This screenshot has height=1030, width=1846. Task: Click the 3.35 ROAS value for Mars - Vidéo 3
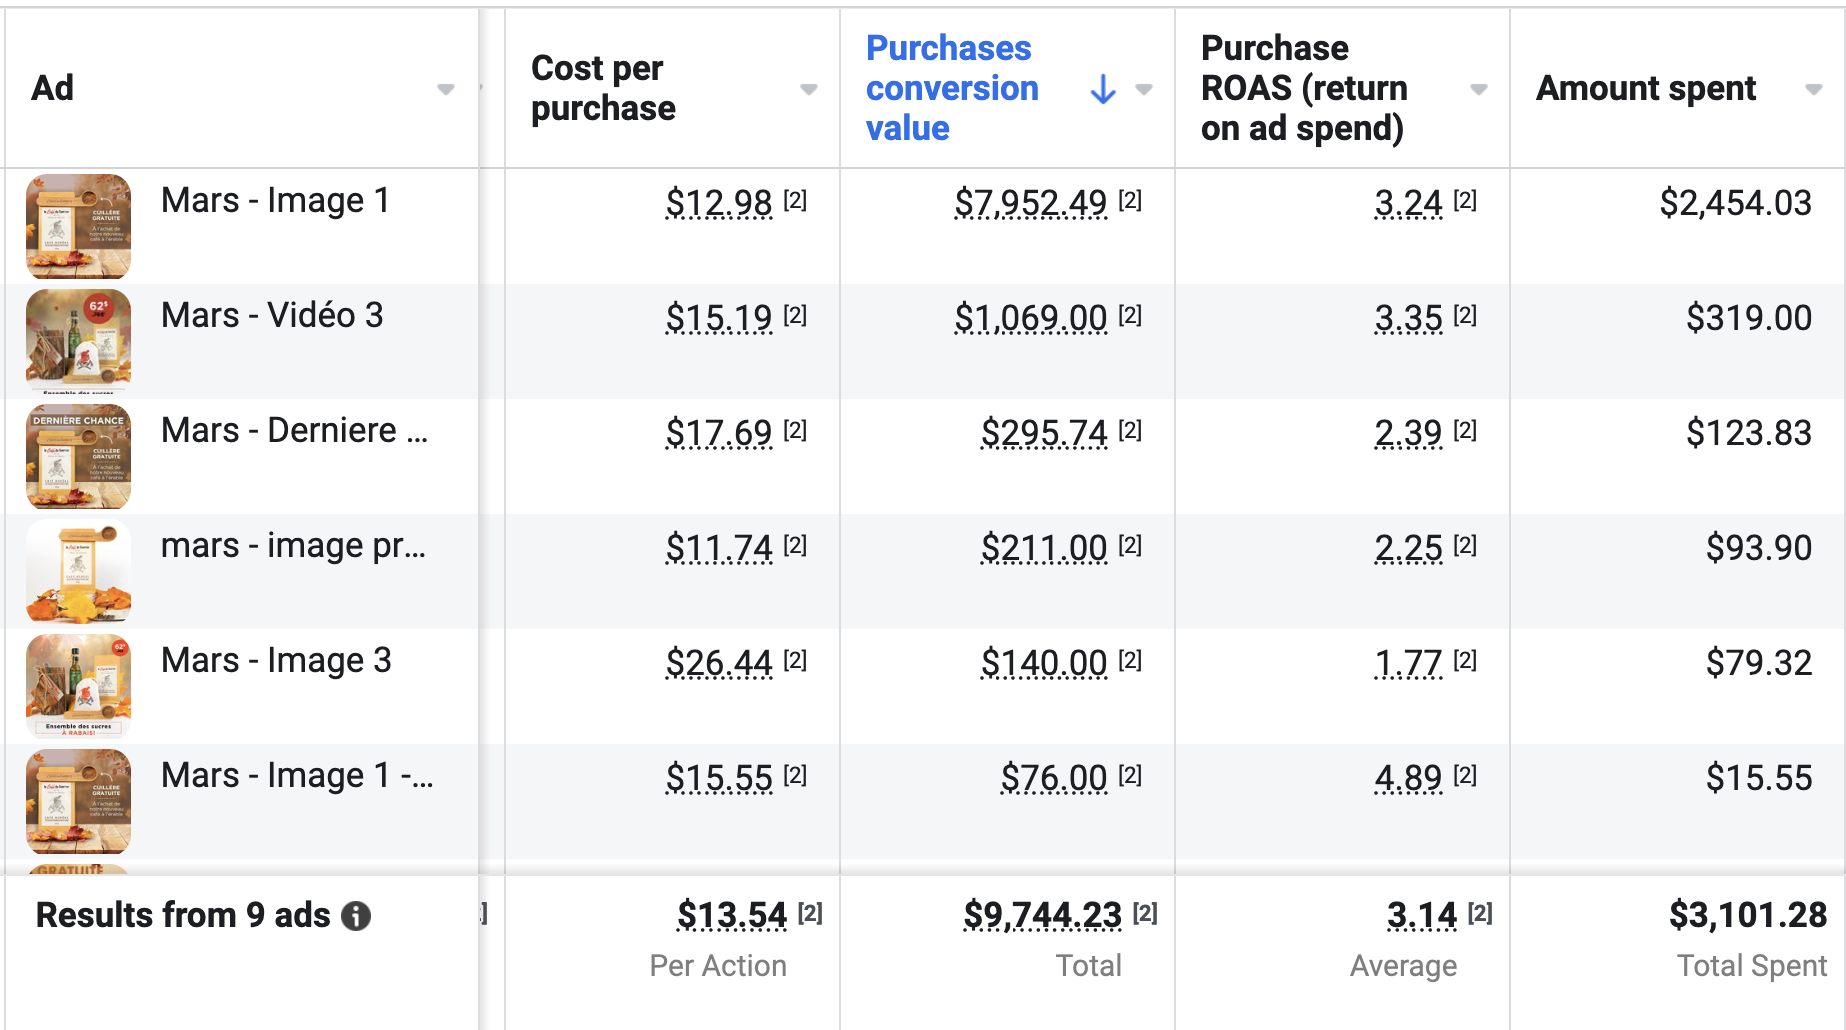pyautogui.click(x=1408, y=318)
